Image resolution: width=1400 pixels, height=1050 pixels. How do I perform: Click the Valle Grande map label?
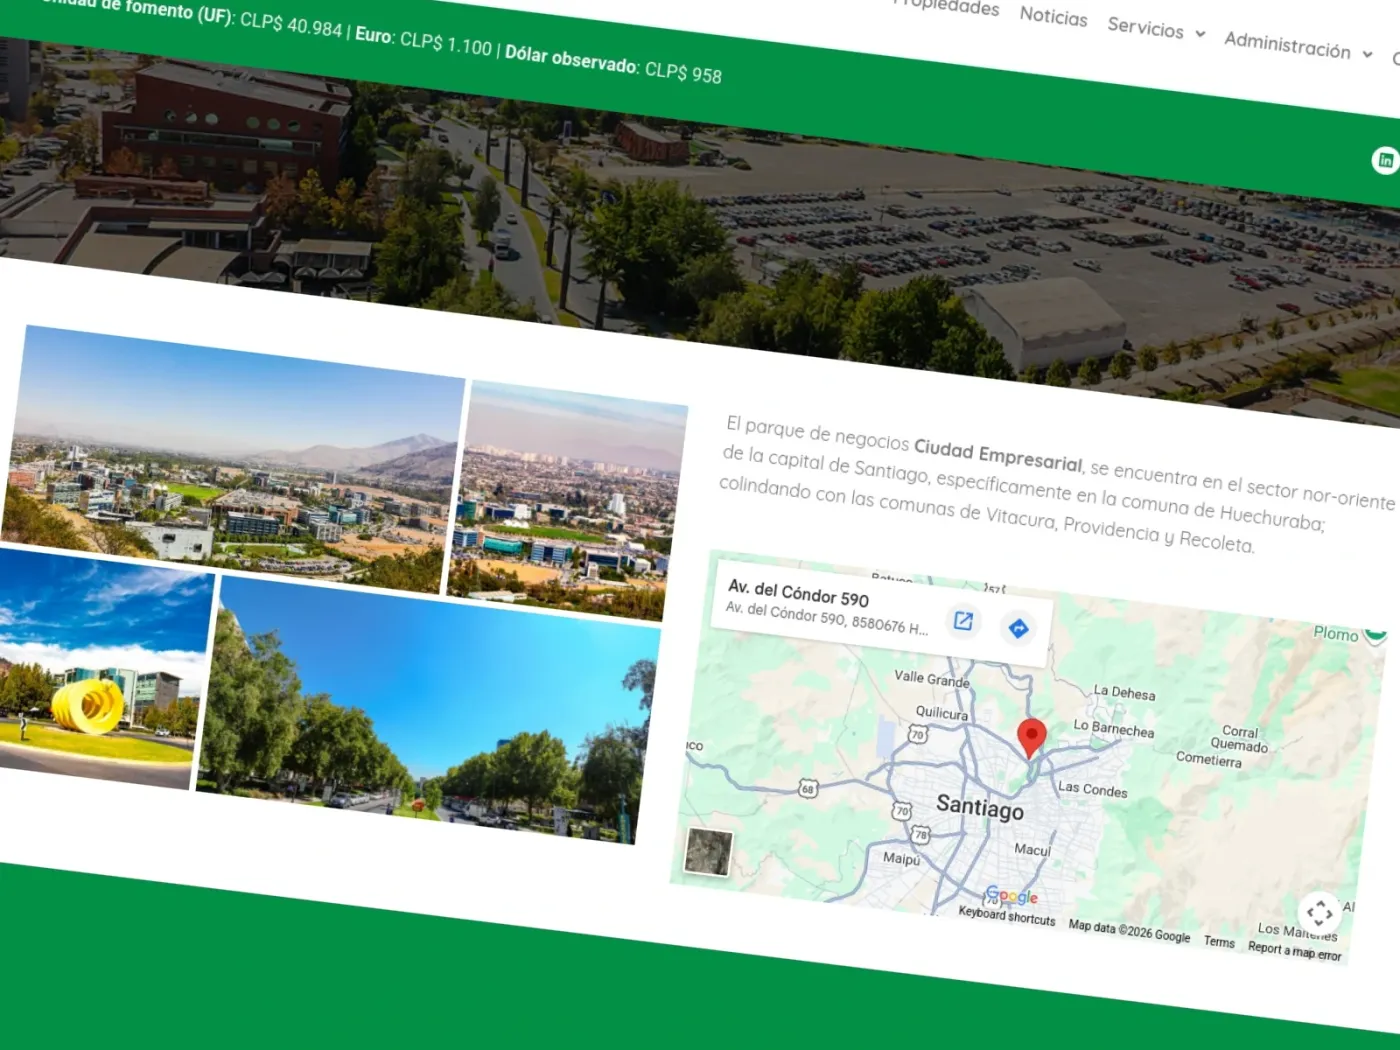pyautogui.click(x=932, y=678)
